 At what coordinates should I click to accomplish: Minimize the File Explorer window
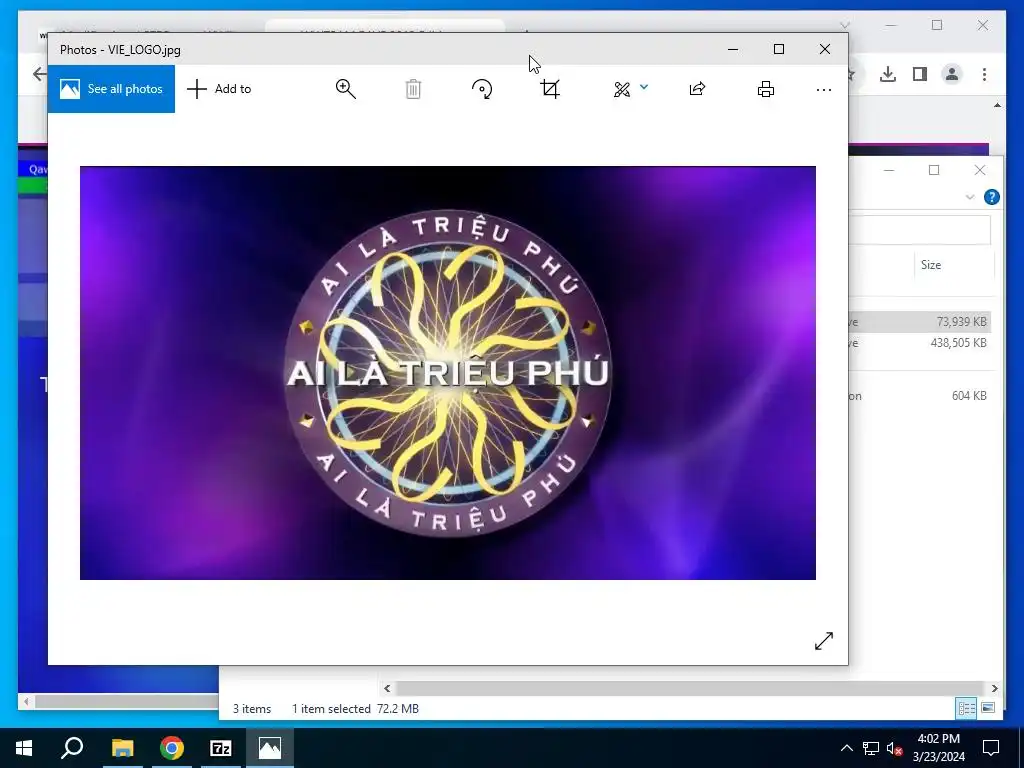pyautogui.click(x=889, y=170)
